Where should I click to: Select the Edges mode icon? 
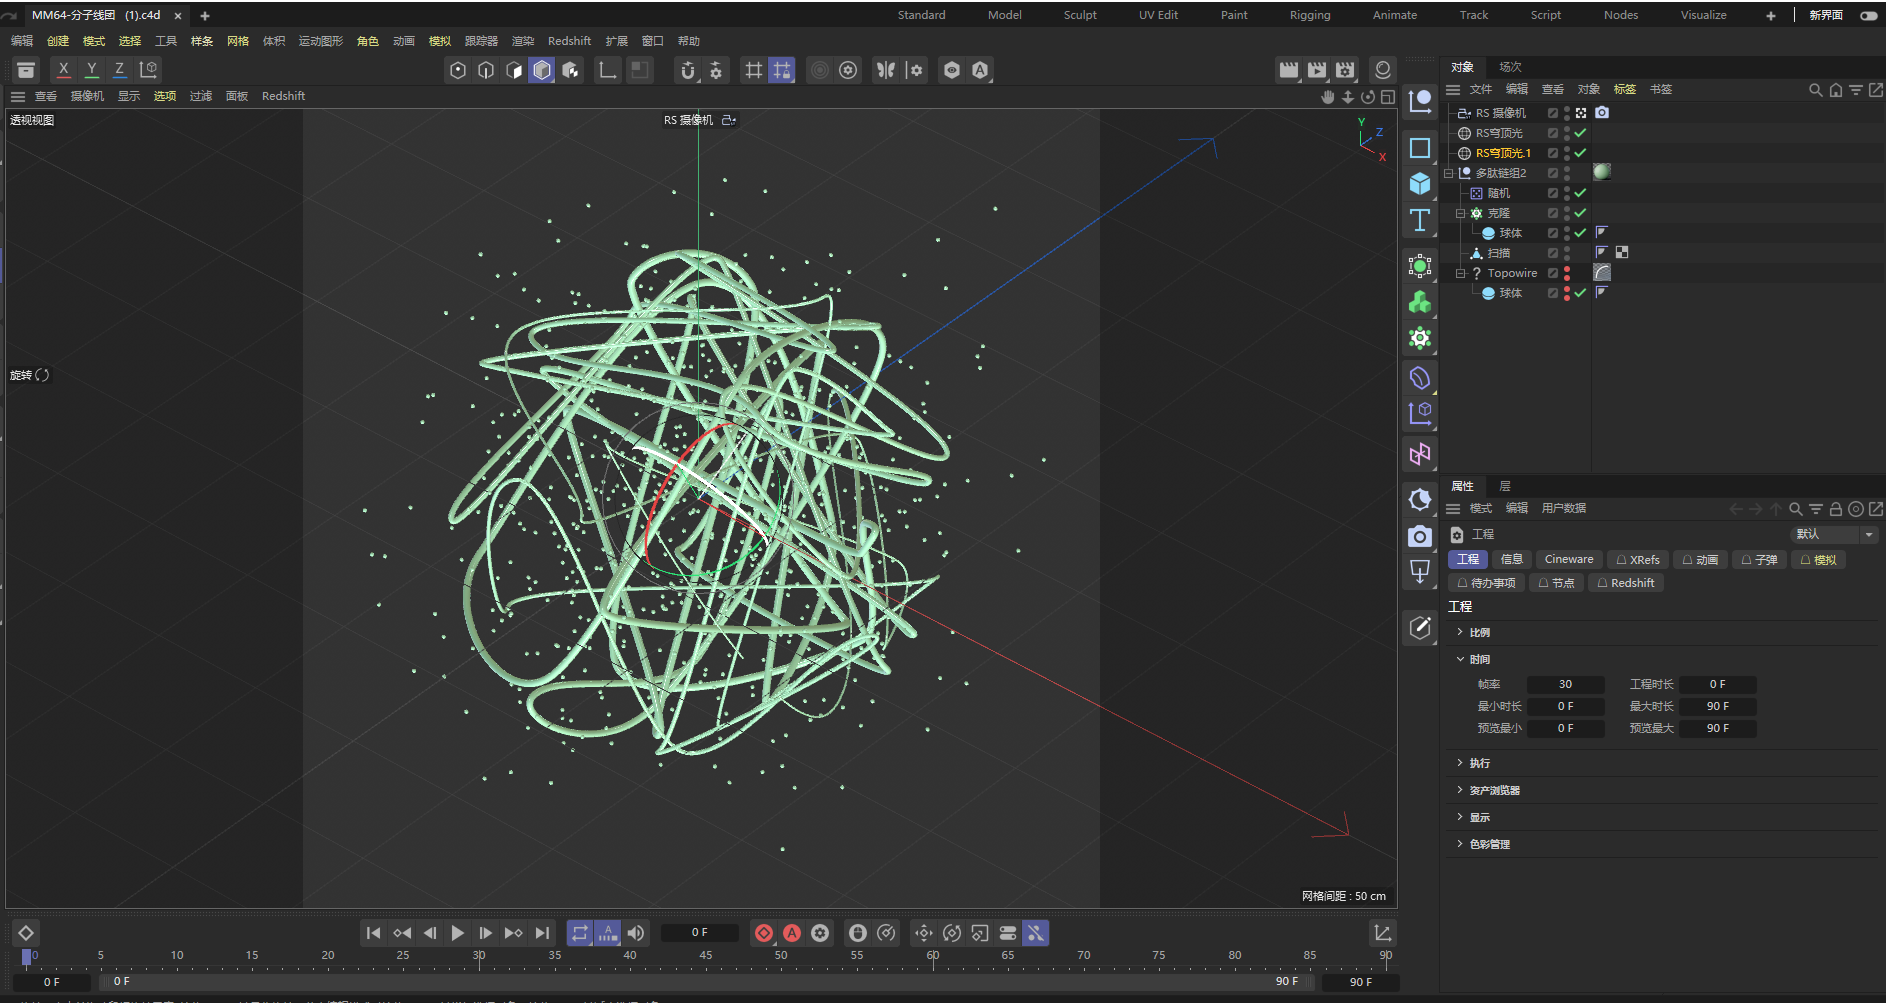click(x=486, y=70)
